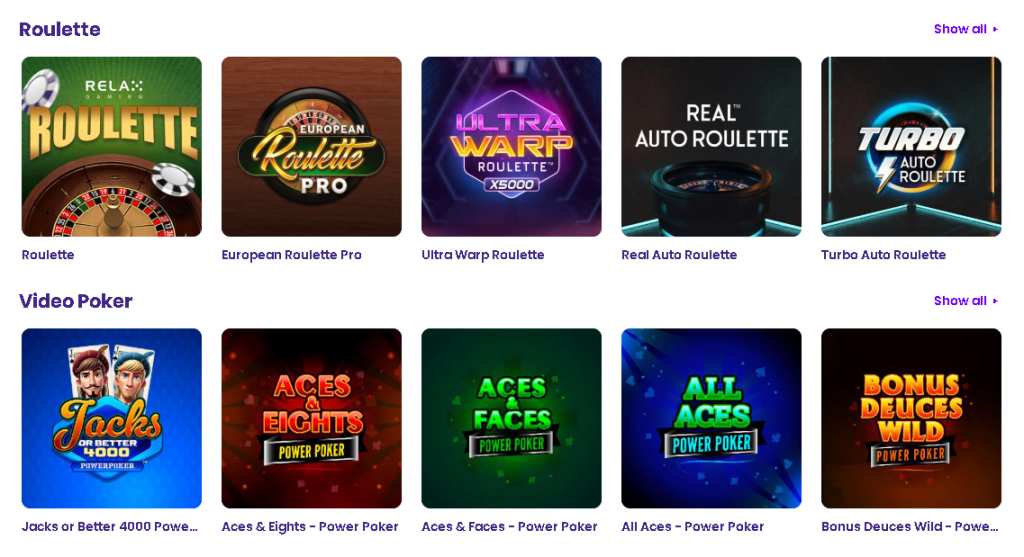Click the Ultra Warp Roulette title text
This screenshot has width=1024, height=557.
[483, 255]
